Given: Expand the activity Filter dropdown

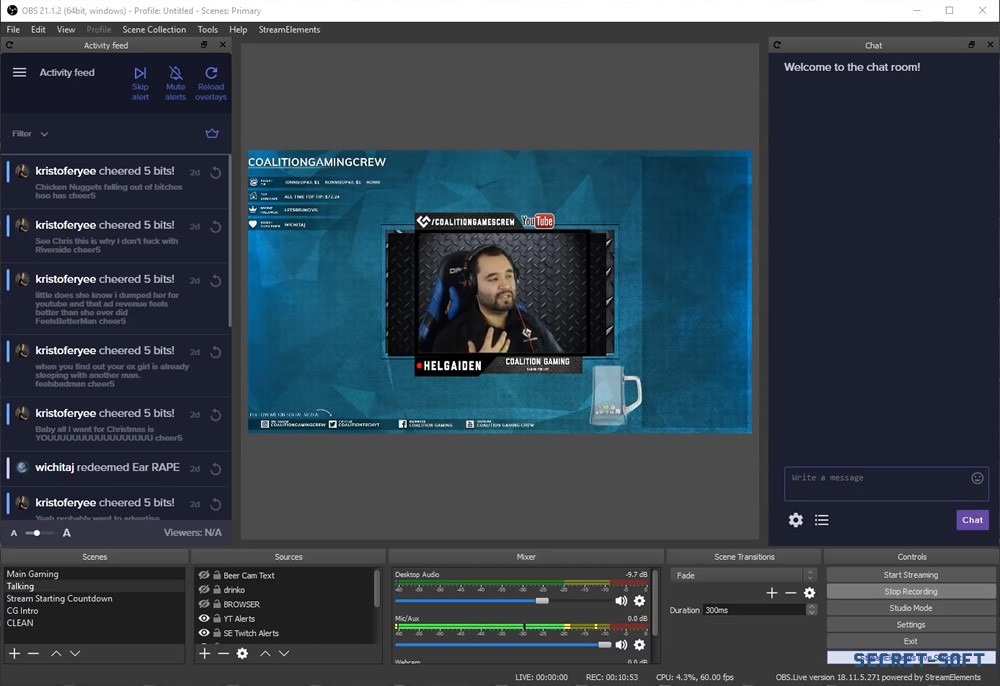Looking at the screenshot, I should point(30,134).
